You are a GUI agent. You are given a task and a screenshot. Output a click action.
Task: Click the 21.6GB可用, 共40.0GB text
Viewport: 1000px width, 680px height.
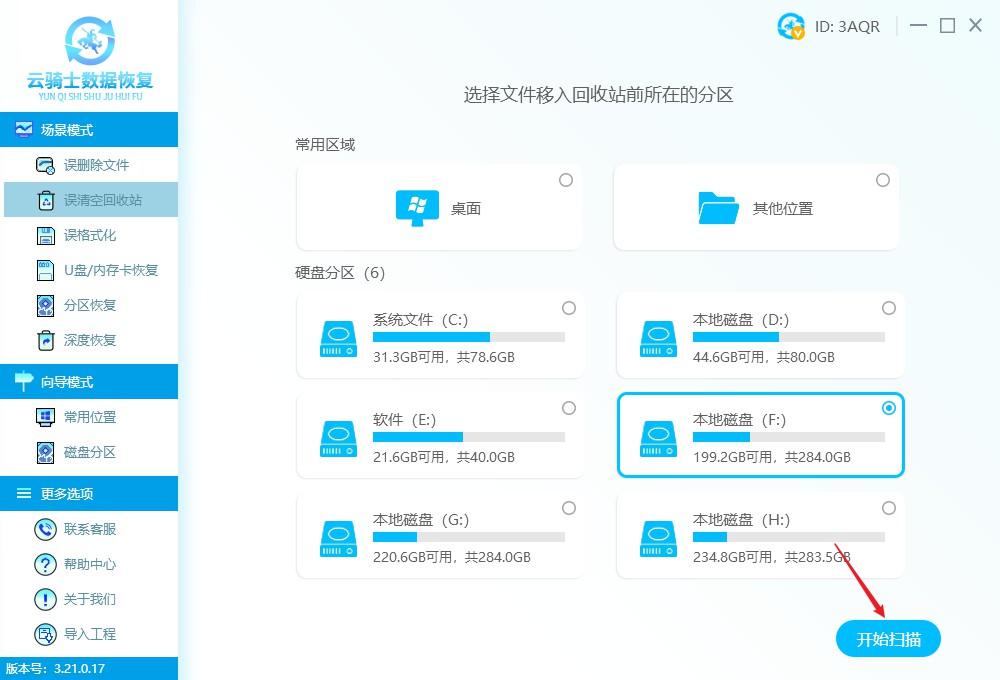click(x=444, y=457)
